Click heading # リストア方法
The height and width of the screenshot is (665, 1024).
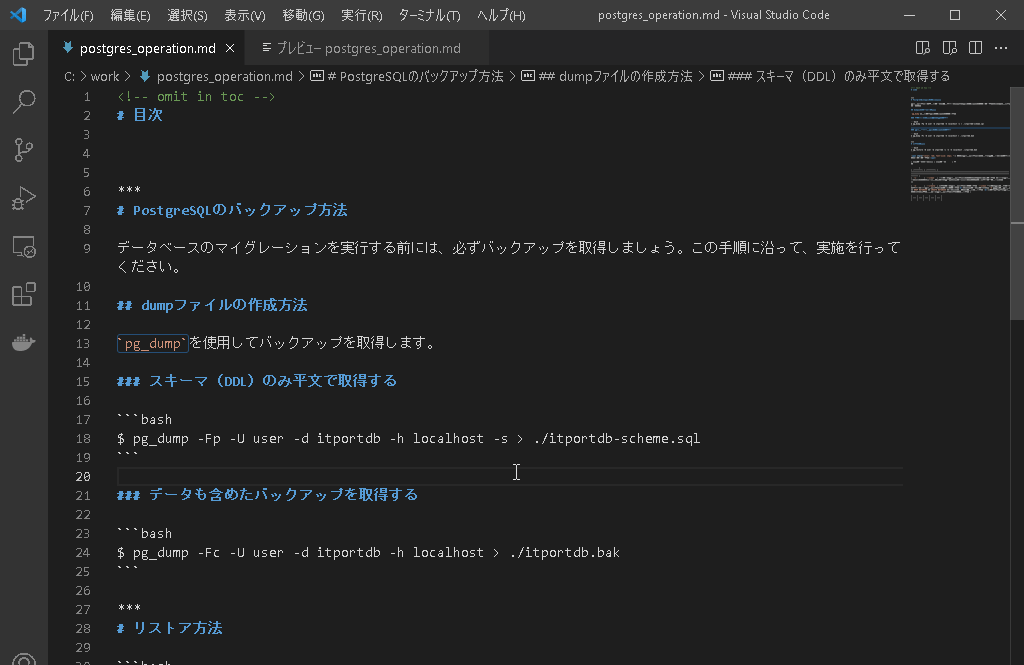[170, 628]
